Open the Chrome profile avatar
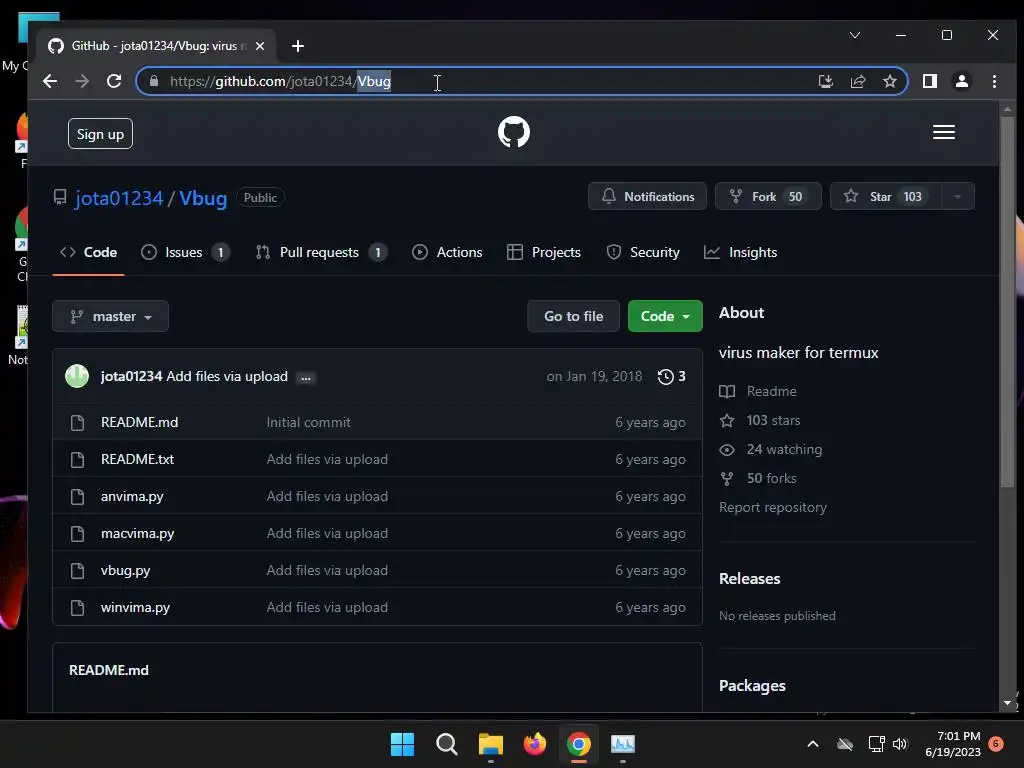 click(961, 81)
